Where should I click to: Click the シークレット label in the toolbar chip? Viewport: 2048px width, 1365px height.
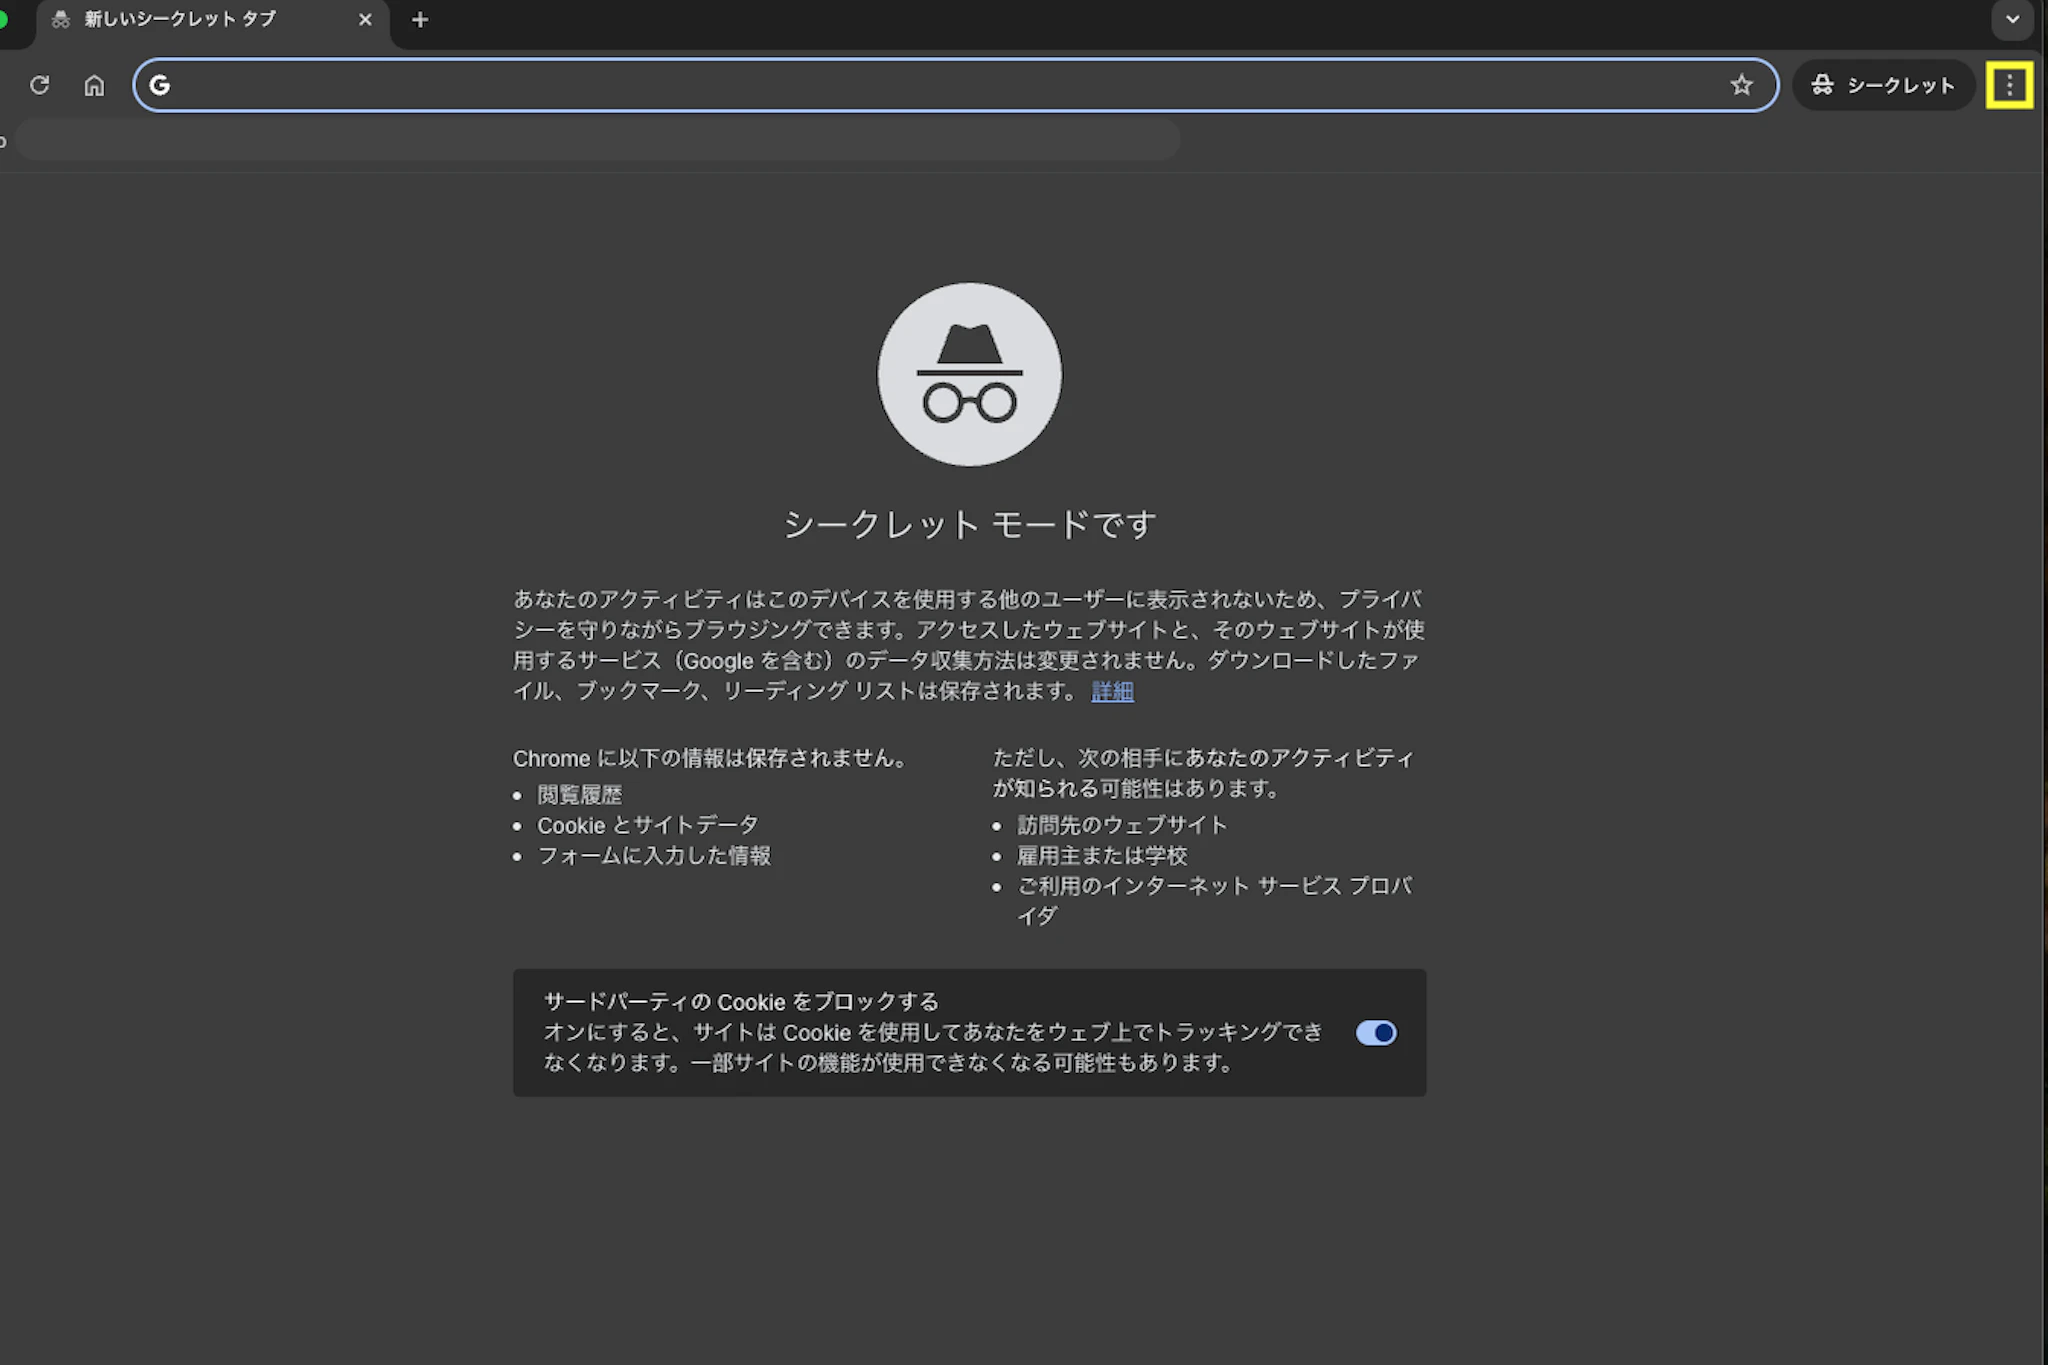click(1900, 86)
